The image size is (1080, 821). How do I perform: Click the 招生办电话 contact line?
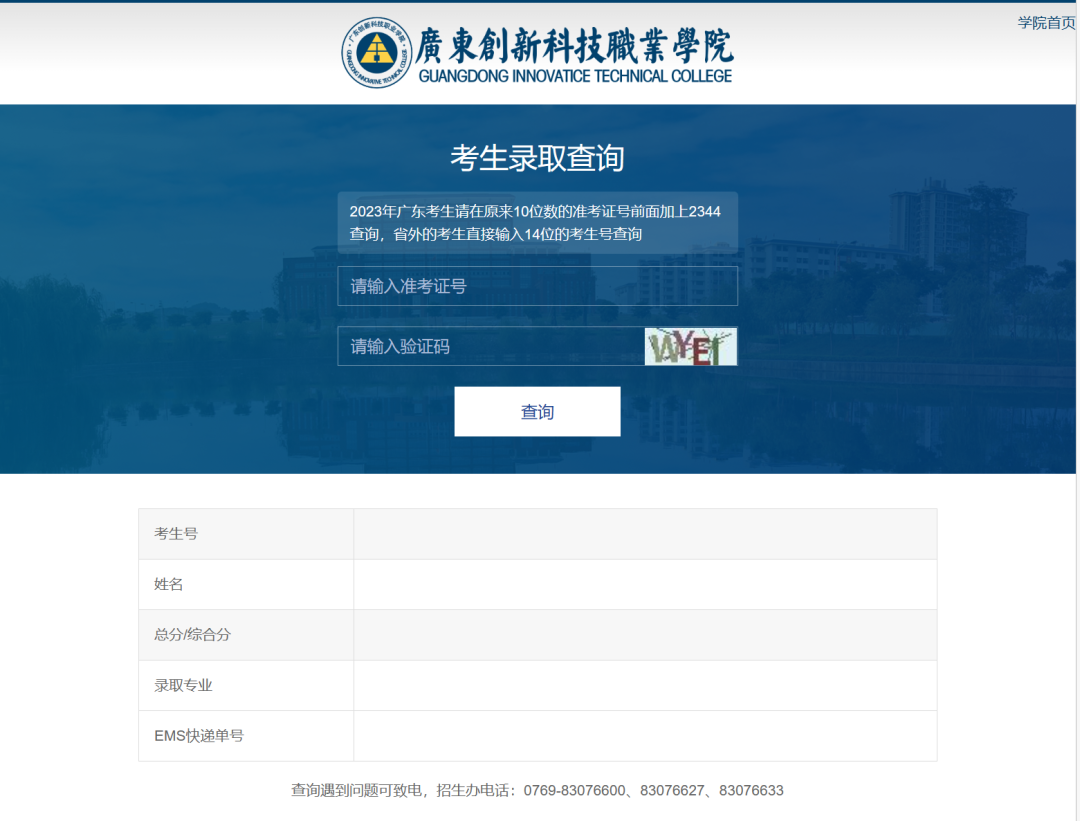[x=537, y=790]
